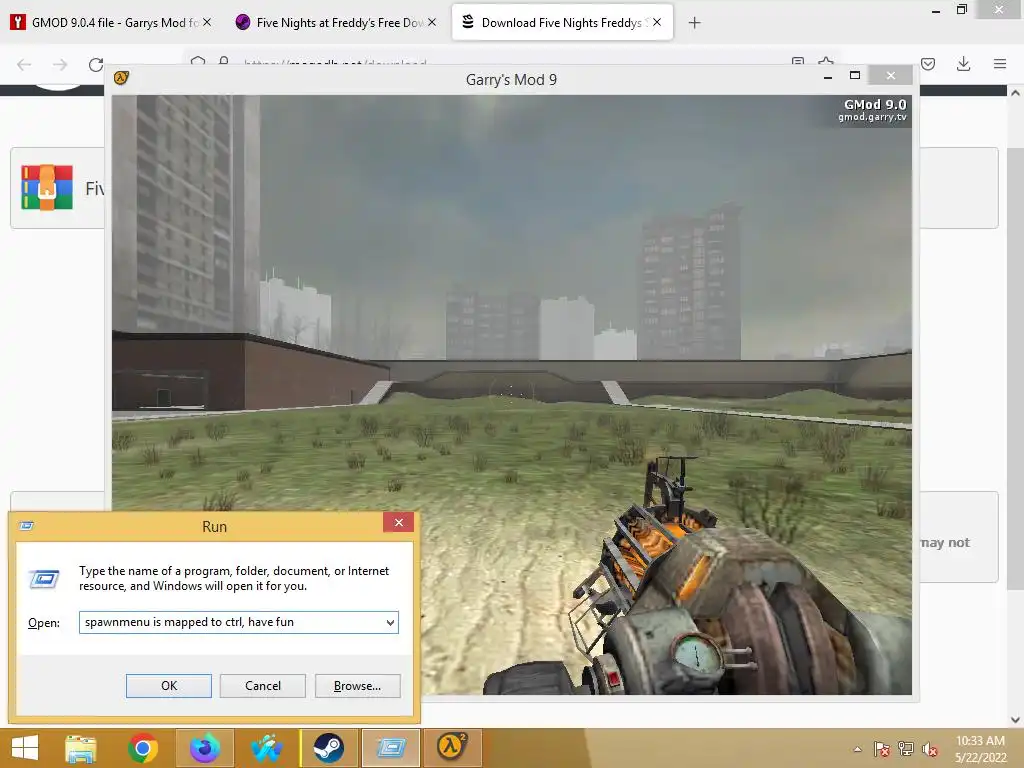Go forward in Firefox
This screenshot has width=1024, height=768.
coord(60,64)
